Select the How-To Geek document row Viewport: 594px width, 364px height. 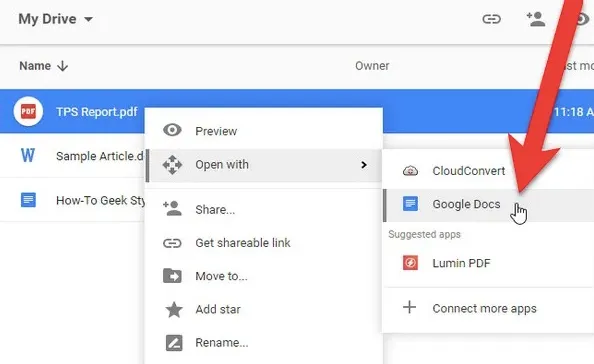coord(72,200)
